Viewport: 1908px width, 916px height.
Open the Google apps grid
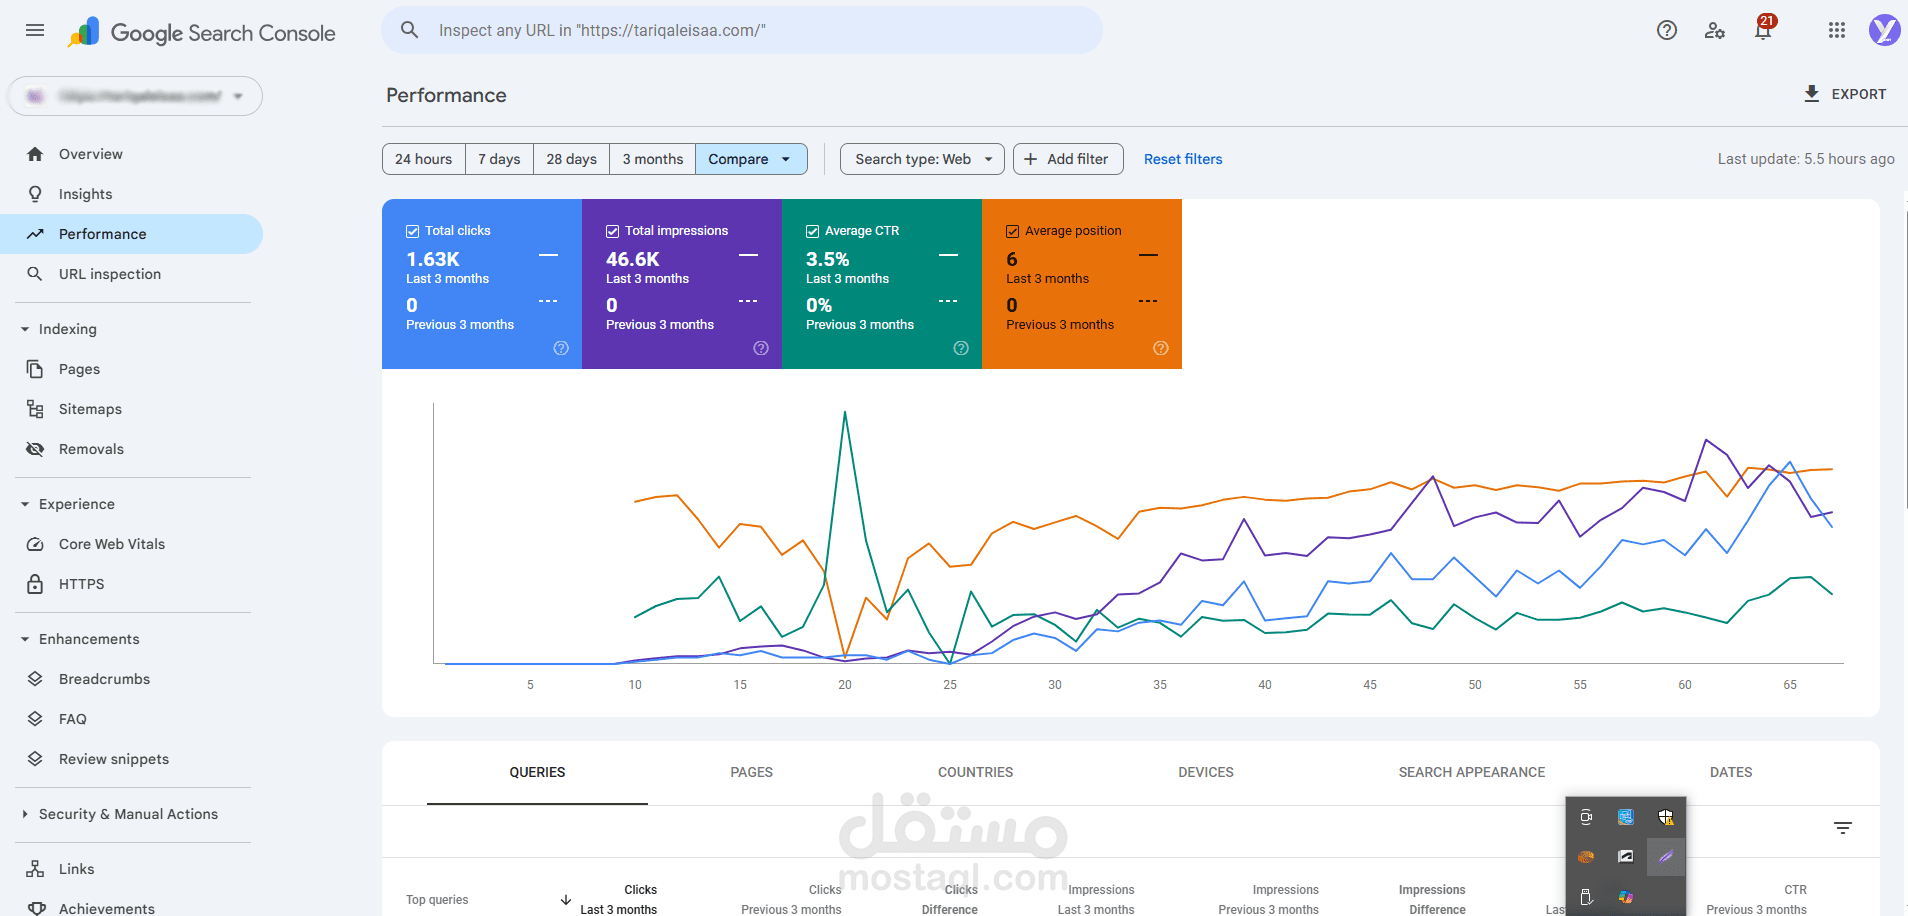1836,30
